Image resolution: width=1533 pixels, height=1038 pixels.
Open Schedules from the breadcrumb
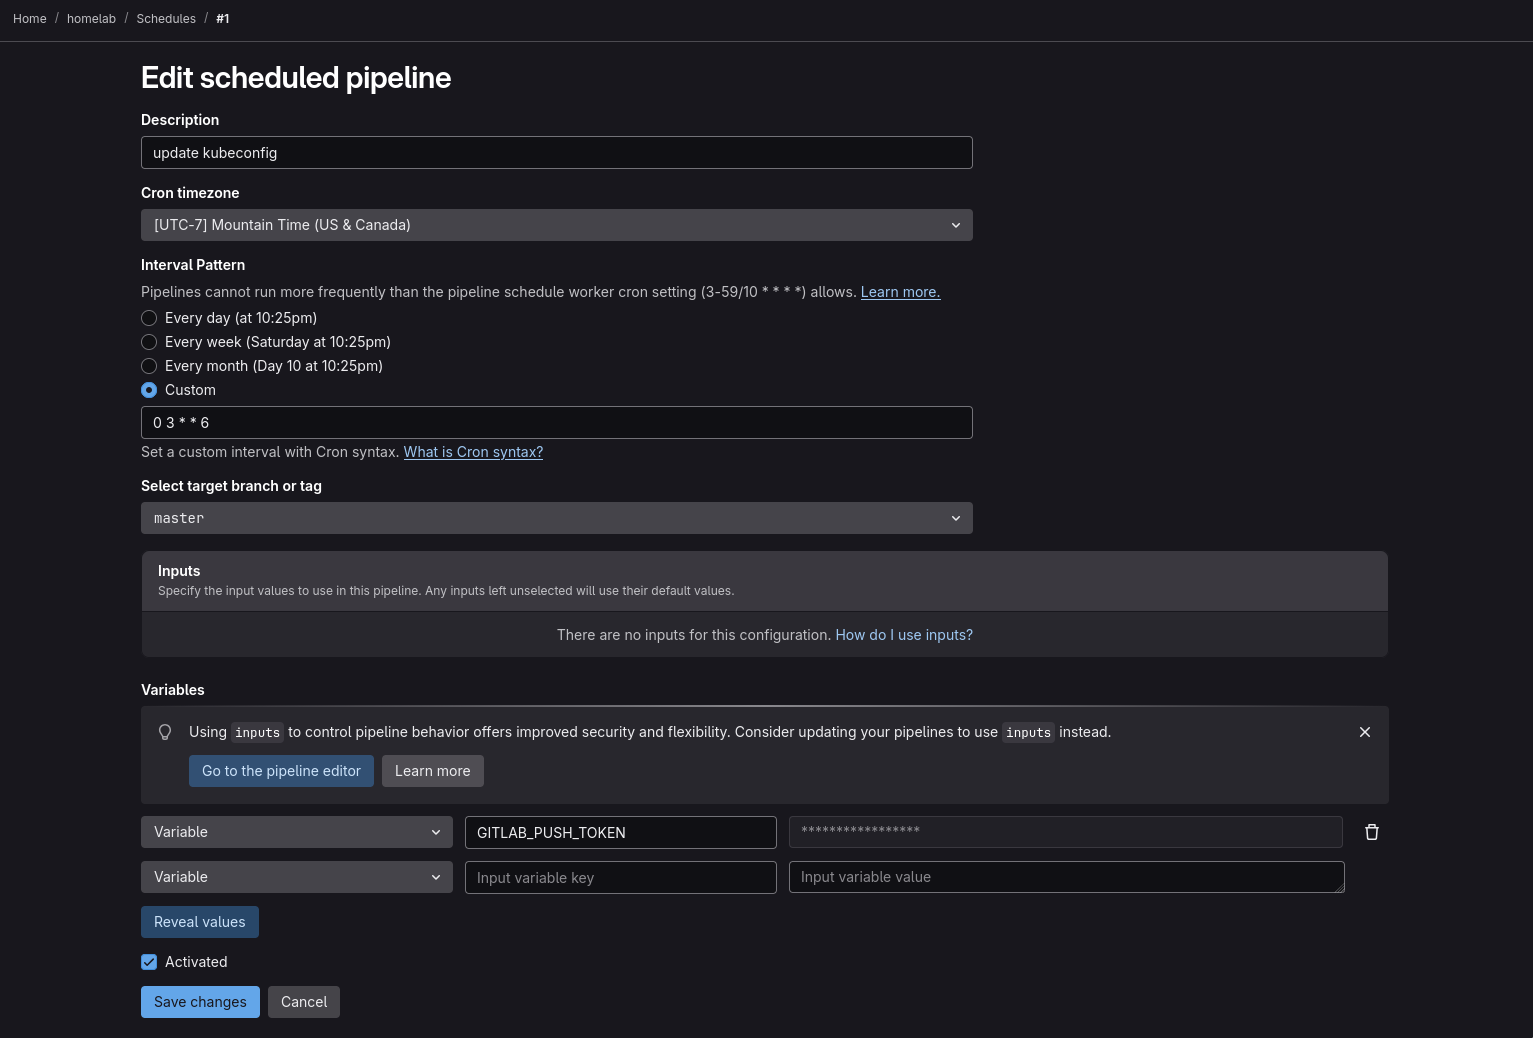coord(166,18)
